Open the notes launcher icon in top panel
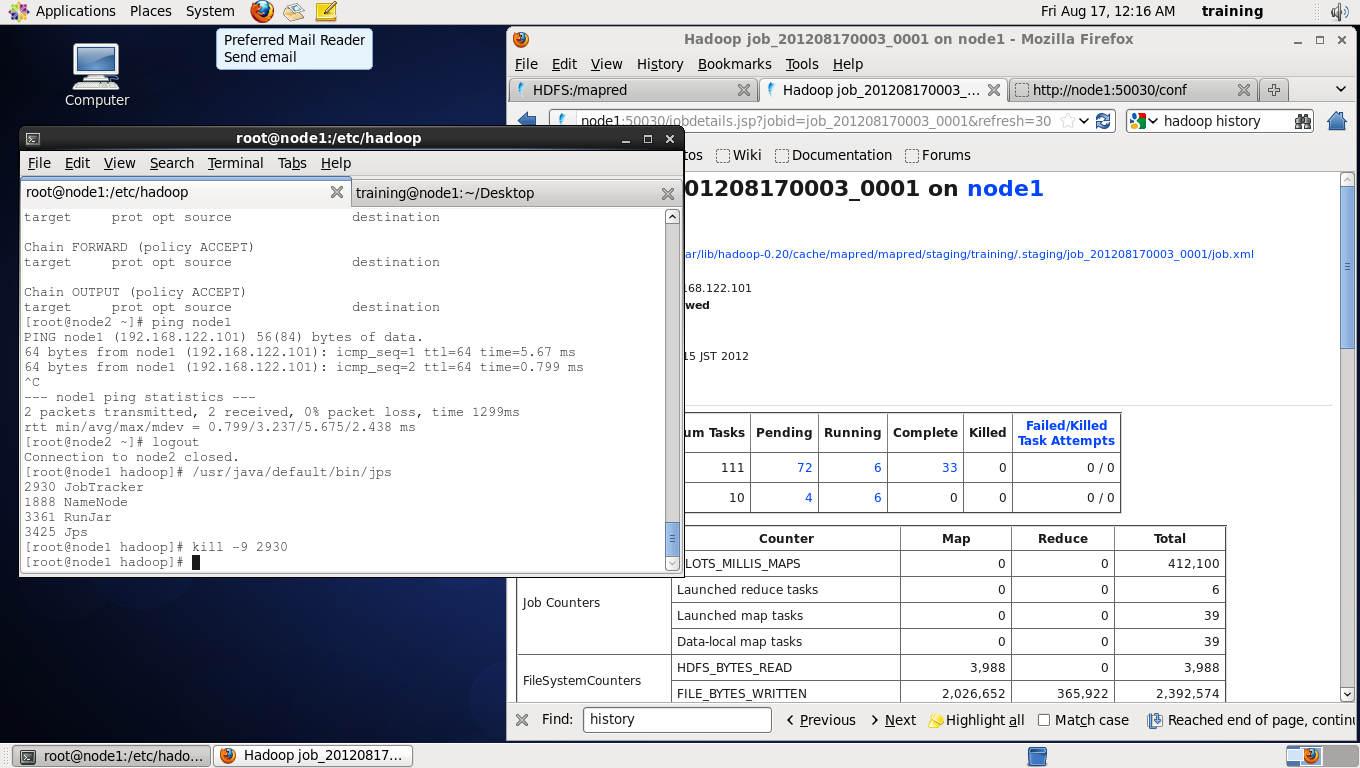Image resolution: width=1360 pixels, height=768 pixels. pos(326,11)
